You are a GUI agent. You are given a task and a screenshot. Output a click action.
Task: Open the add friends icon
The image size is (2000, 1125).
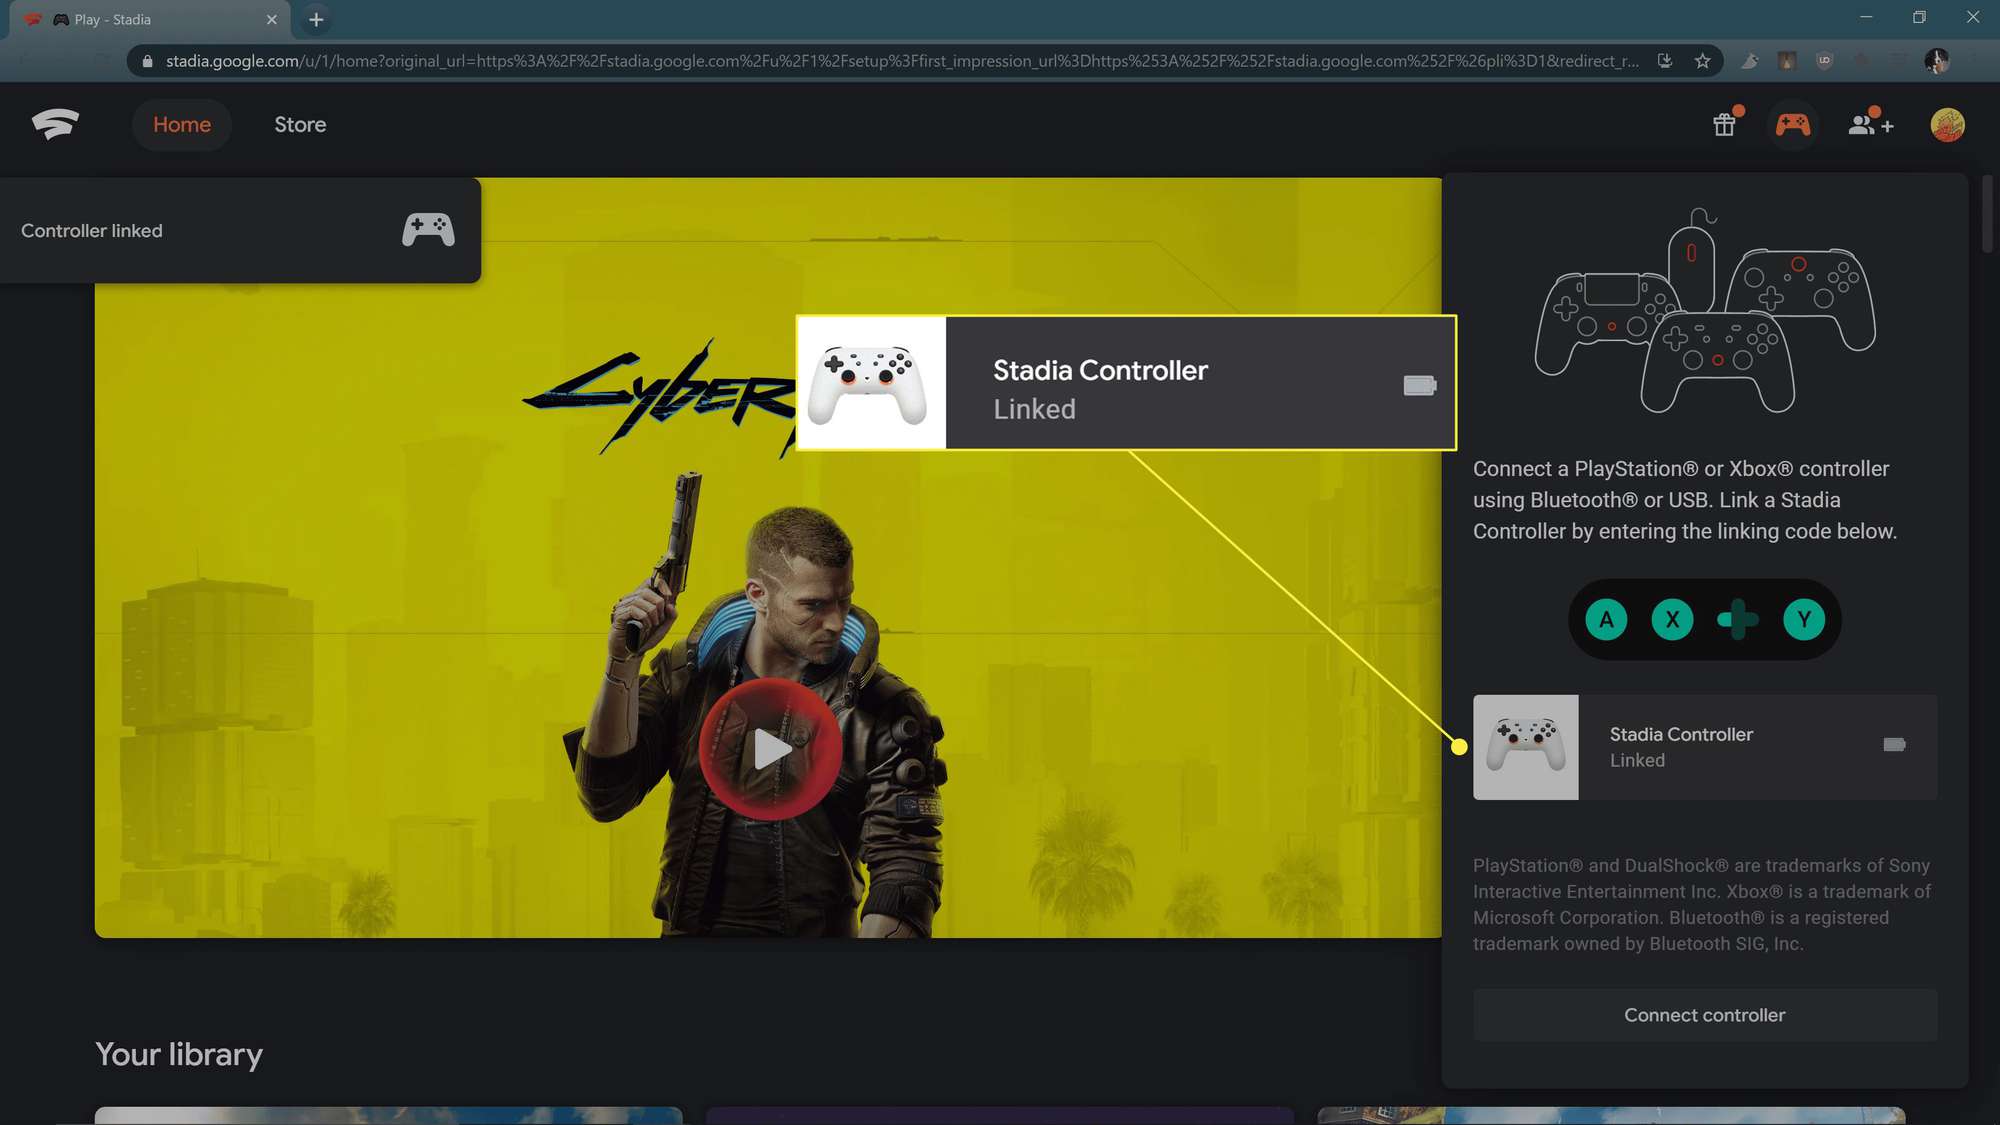click(x=1870, y=124)
